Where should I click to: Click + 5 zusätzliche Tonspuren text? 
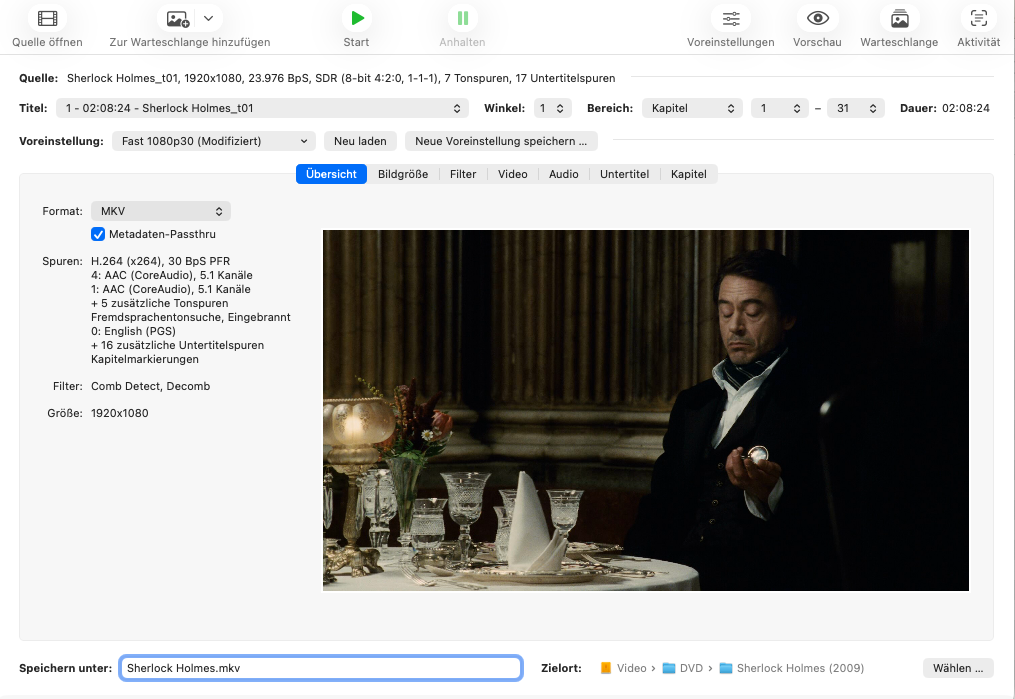point(160,304)
